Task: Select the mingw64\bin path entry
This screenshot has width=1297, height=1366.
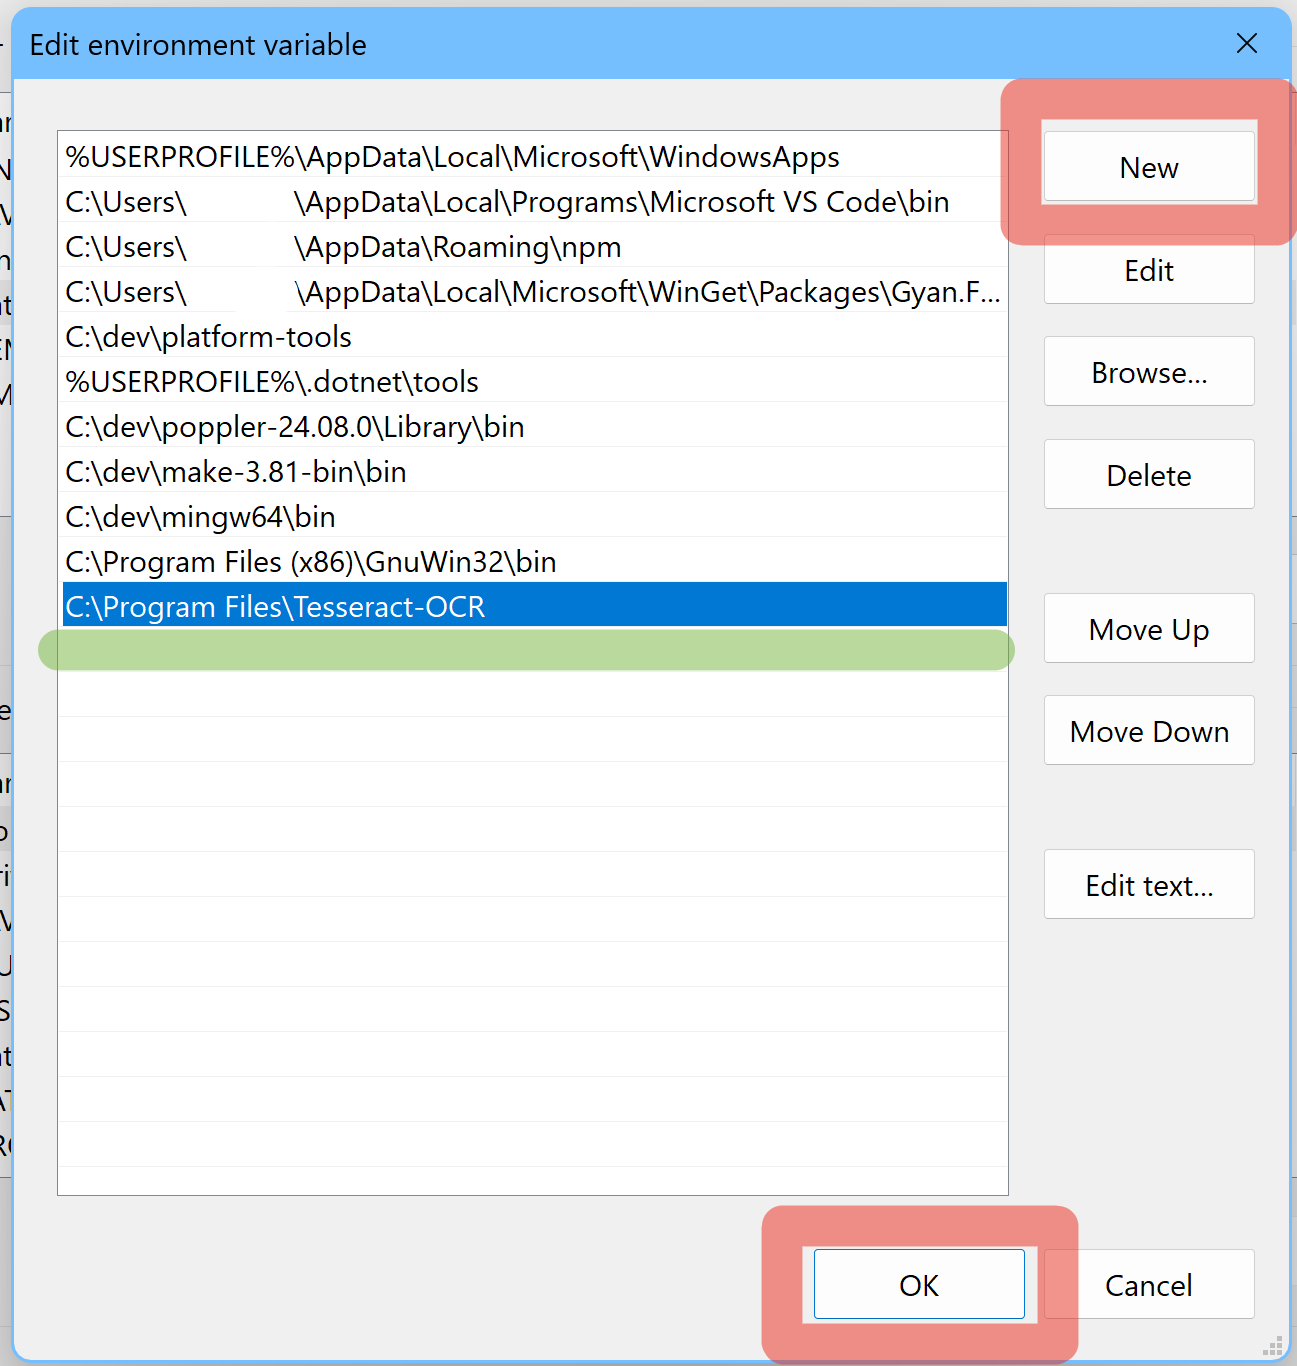Action: [x=200, y=517]
